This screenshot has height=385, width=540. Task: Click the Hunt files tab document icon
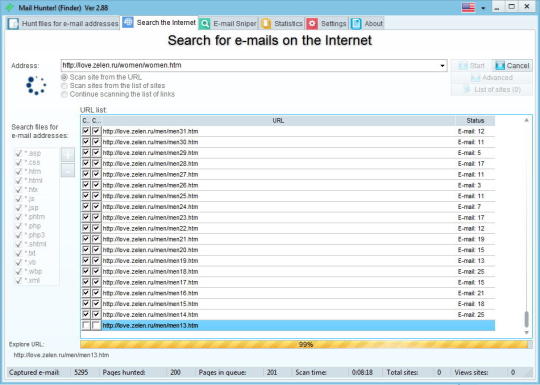[x=13, y=23]
